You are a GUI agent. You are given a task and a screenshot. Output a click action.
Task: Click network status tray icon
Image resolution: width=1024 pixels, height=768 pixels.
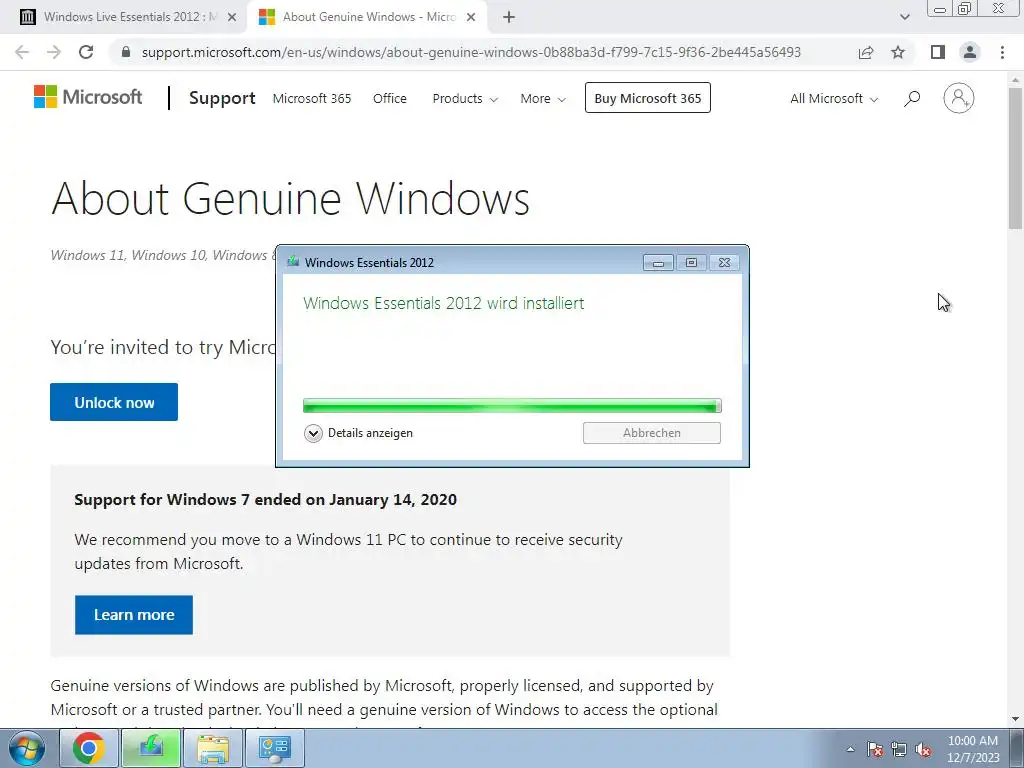click(x=899, y=749)
